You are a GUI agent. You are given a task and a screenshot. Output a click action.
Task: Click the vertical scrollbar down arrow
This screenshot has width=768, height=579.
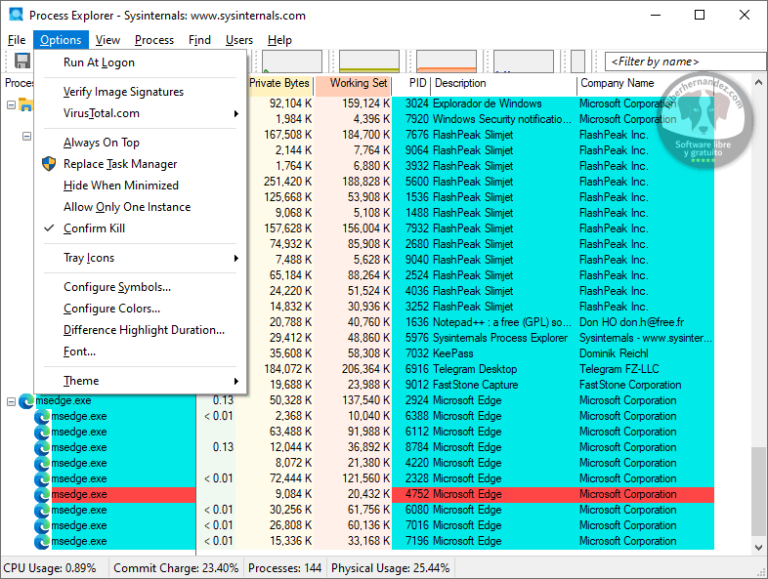point(759,548)
